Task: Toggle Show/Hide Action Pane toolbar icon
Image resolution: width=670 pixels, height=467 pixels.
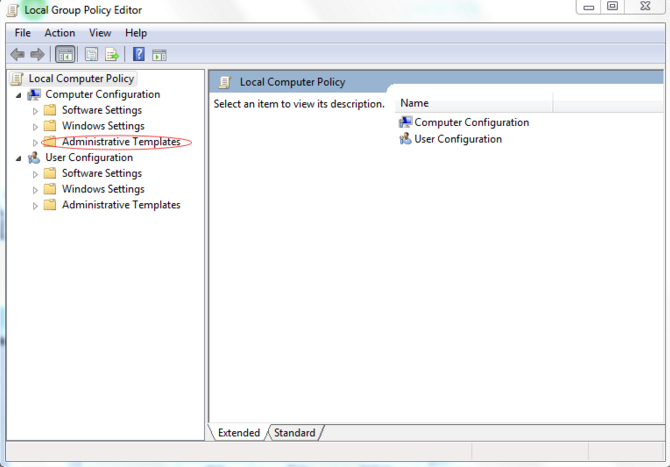Action: click(159, 55)
